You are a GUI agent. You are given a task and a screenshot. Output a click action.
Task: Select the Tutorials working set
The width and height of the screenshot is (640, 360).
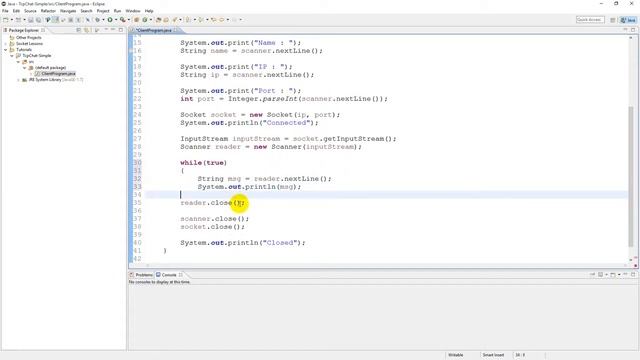pyautogui.click(x=24, y=49)
